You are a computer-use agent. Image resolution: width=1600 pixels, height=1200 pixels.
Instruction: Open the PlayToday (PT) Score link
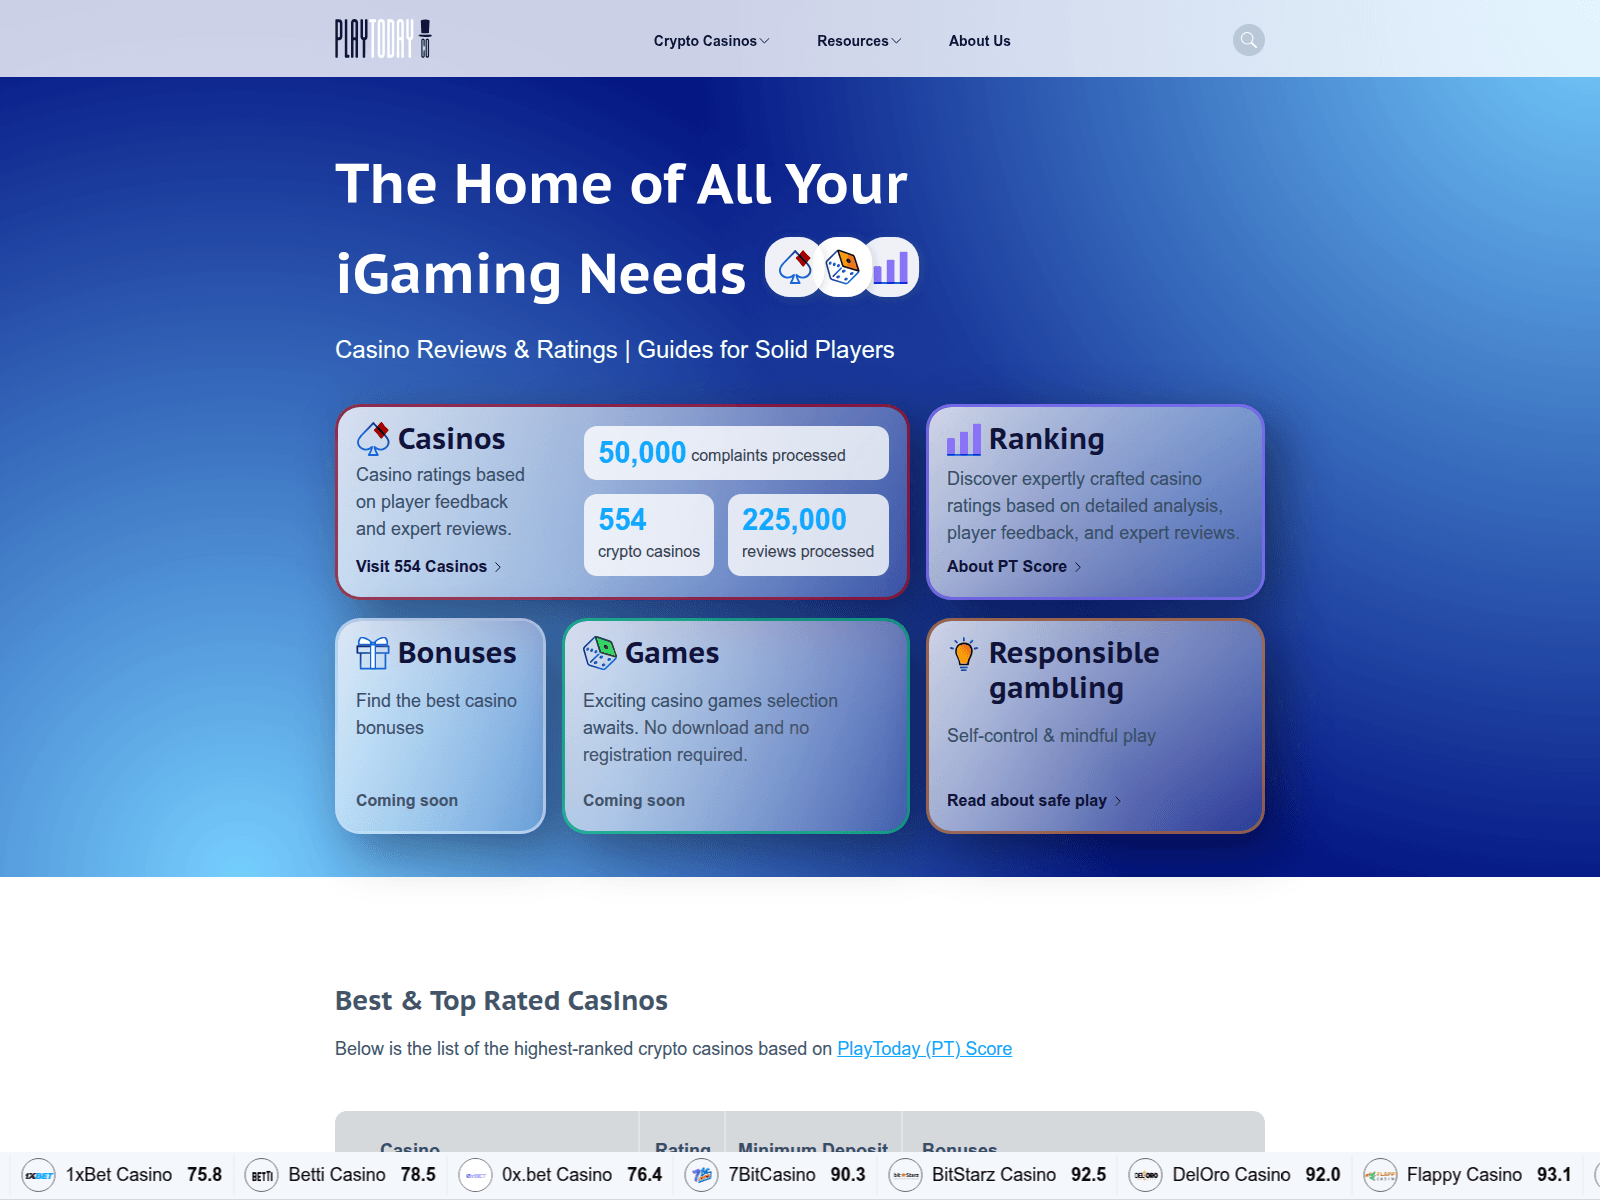click(x=924, y=1048)
